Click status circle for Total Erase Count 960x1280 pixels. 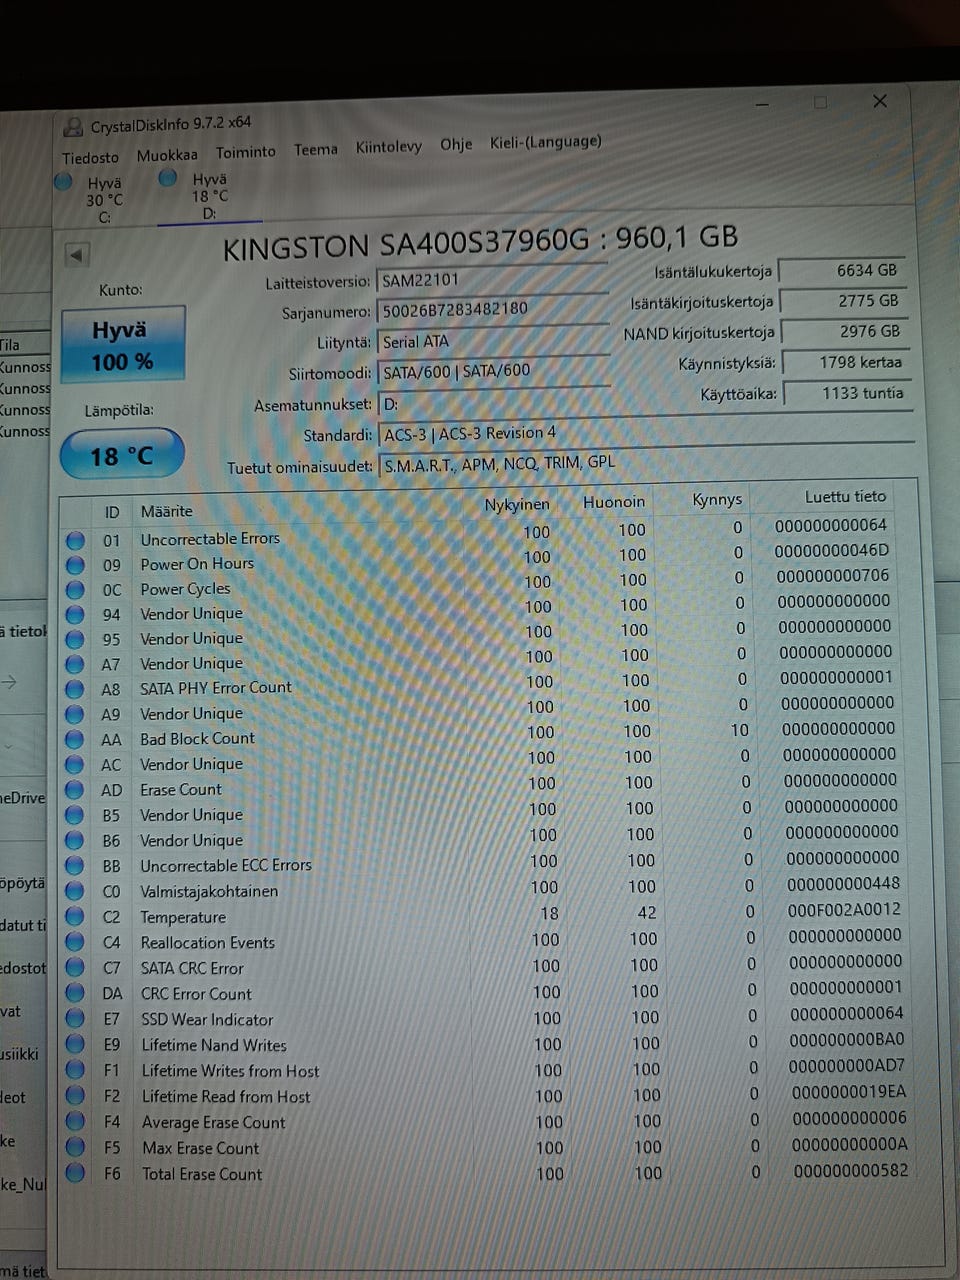click(75, 1174)
